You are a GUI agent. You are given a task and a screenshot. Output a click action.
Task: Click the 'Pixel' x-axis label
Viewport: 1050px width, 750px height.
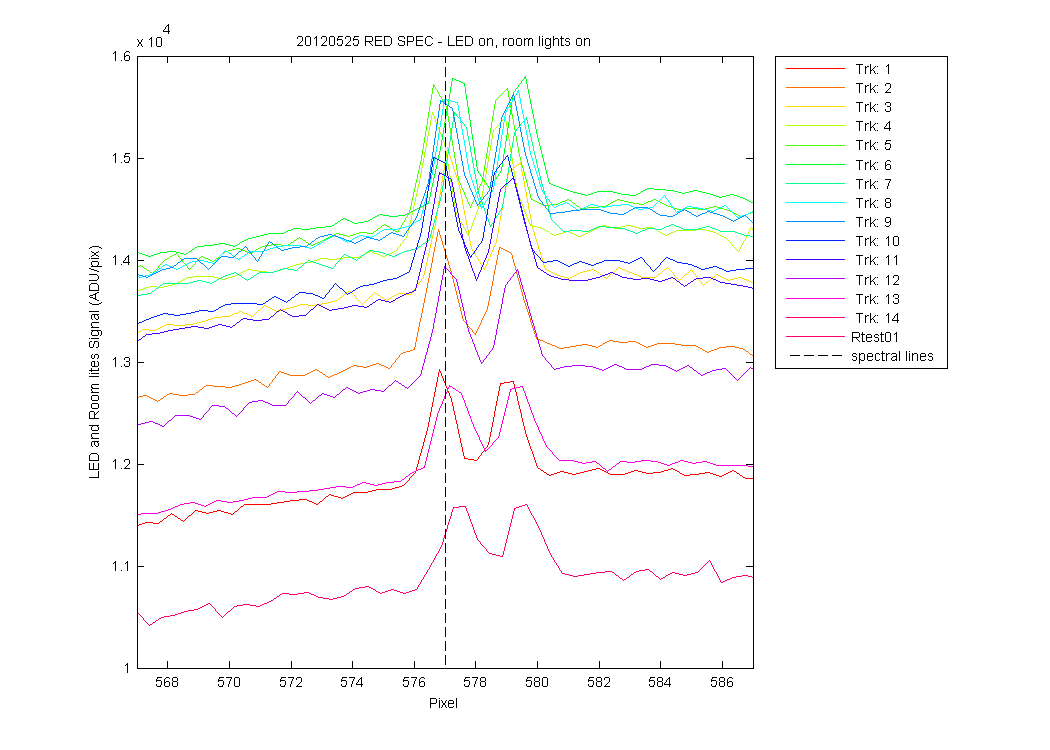point(443,703)
